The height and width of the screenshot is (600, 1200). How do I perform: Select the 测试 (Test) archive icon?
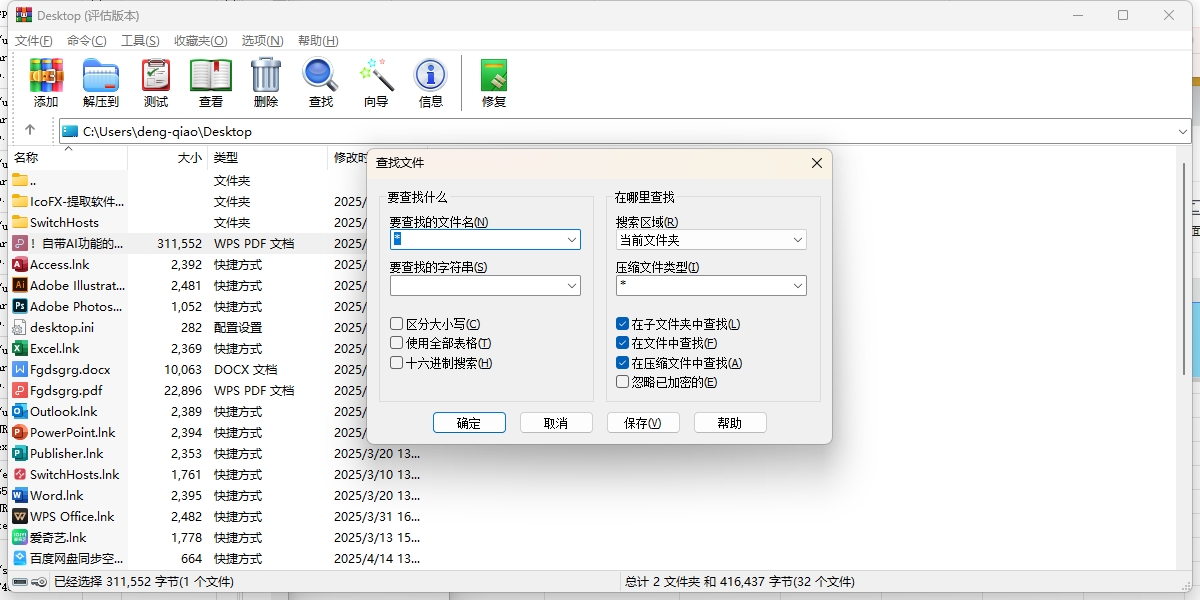pyautogui.click(x=155, y=80)
